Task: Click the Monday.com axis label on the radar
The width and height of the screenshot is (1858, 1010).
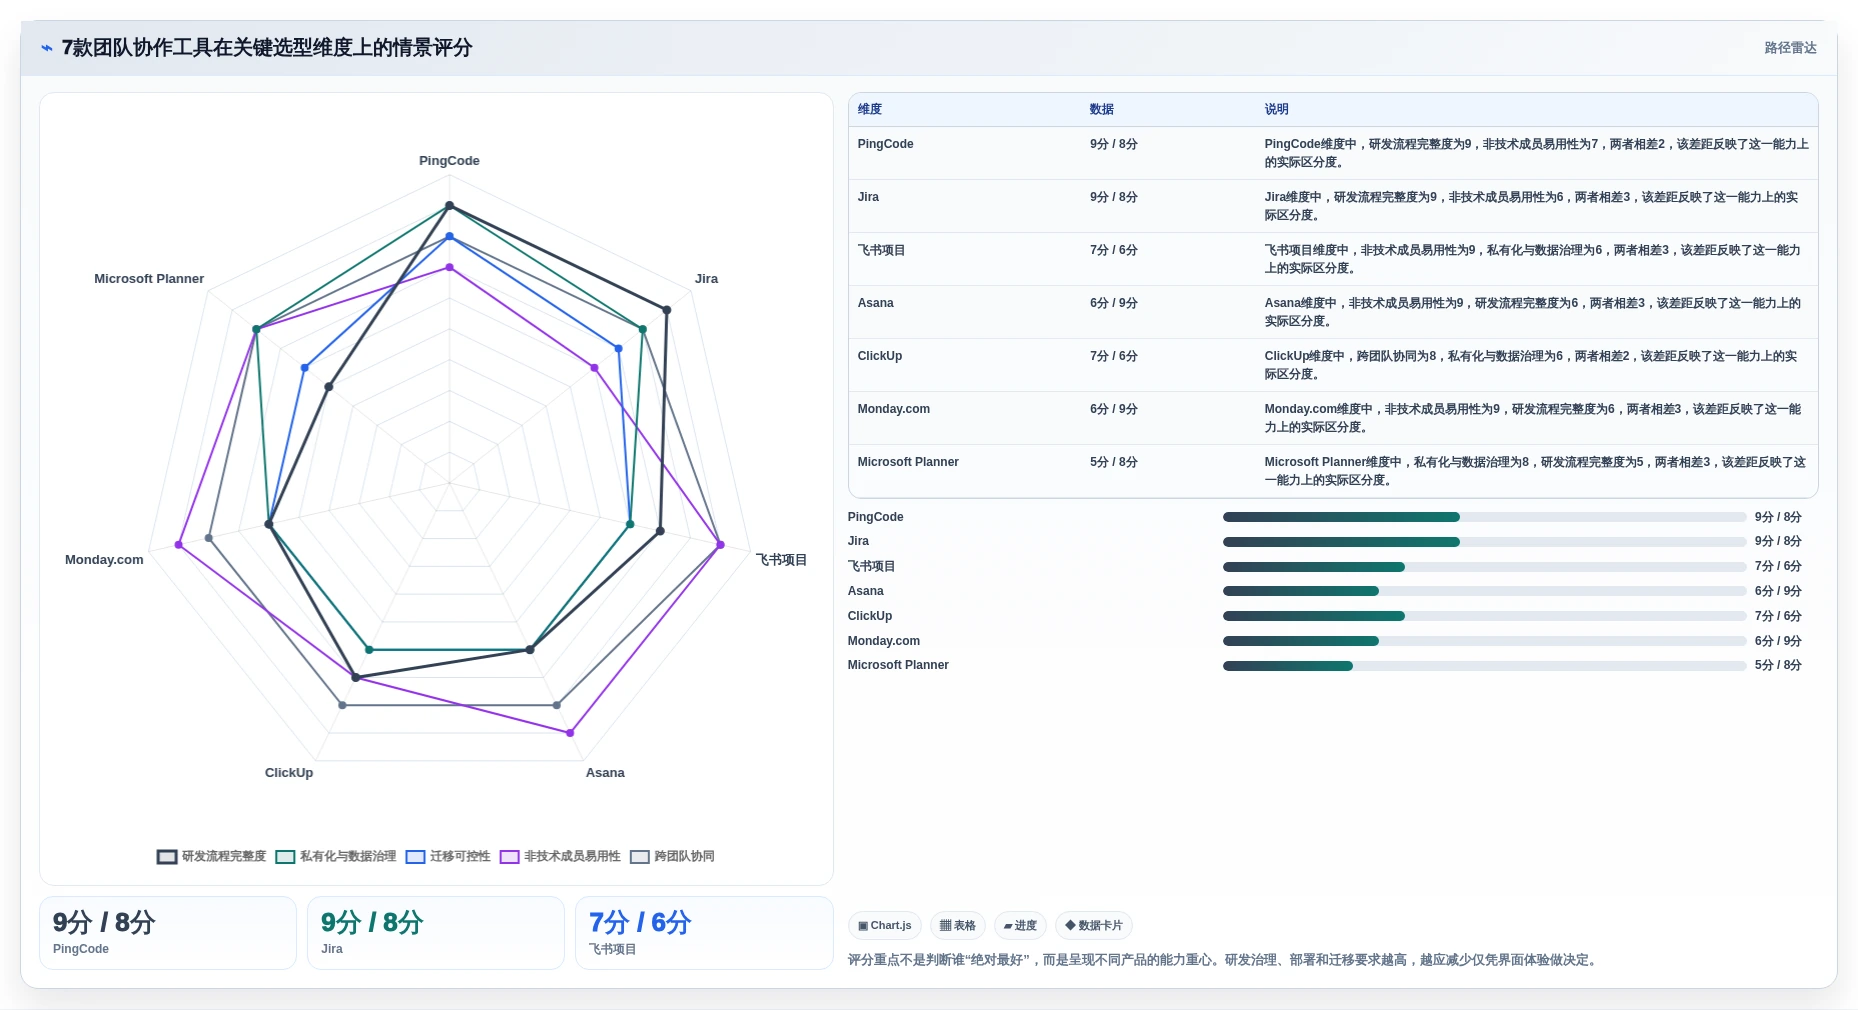Action: [x=104, y=560]
